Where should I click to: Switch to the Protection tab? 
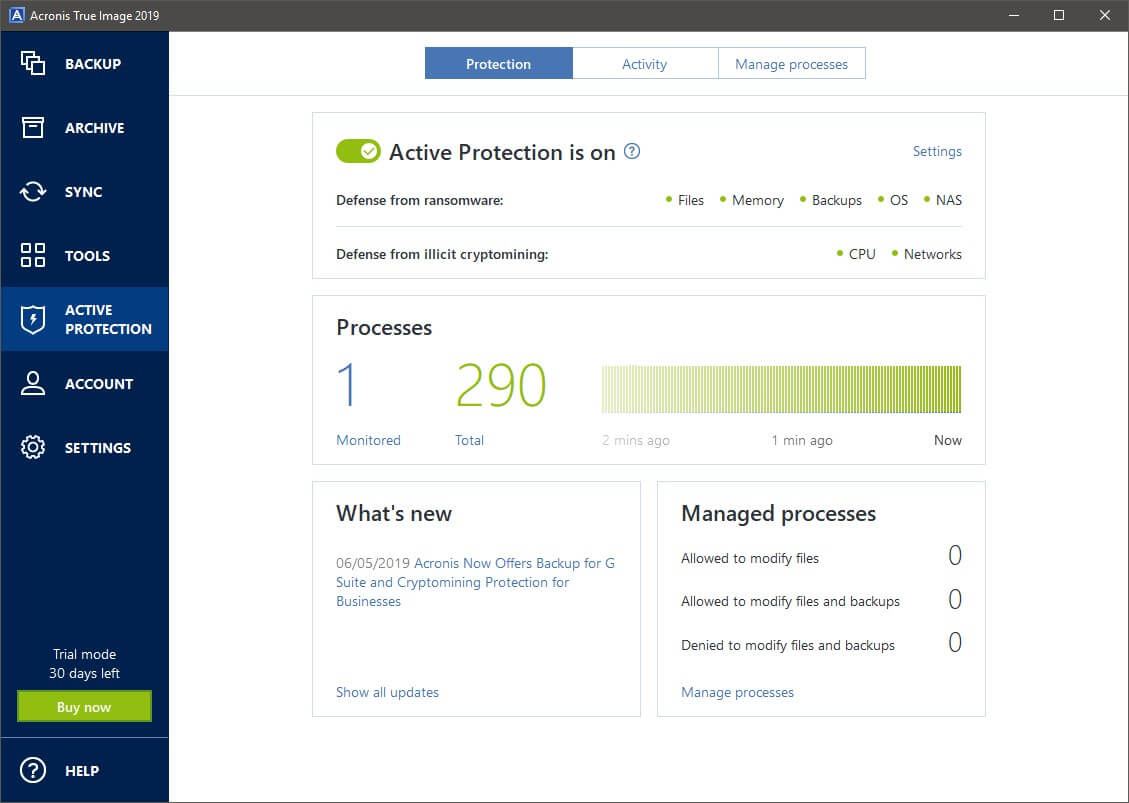(498, 63)
